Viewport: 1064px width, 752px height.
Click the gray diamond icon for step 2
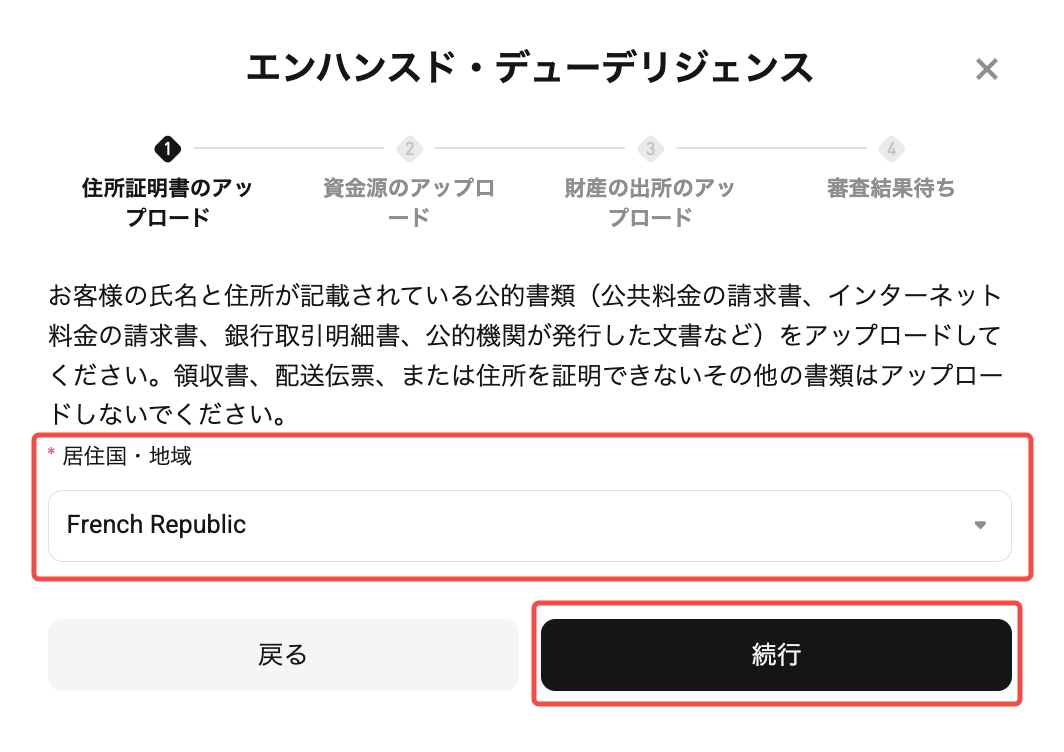[x=409, y=150]
